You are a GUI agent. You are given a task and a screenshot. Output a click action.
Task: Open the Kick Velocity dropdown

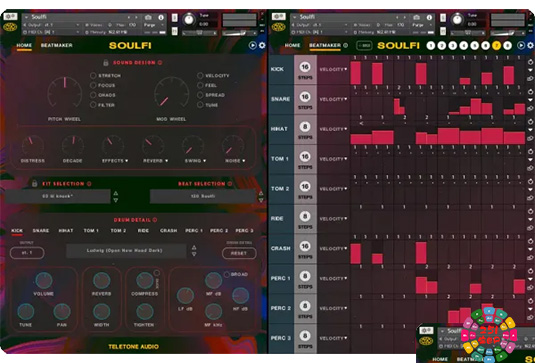click(333, 69)
